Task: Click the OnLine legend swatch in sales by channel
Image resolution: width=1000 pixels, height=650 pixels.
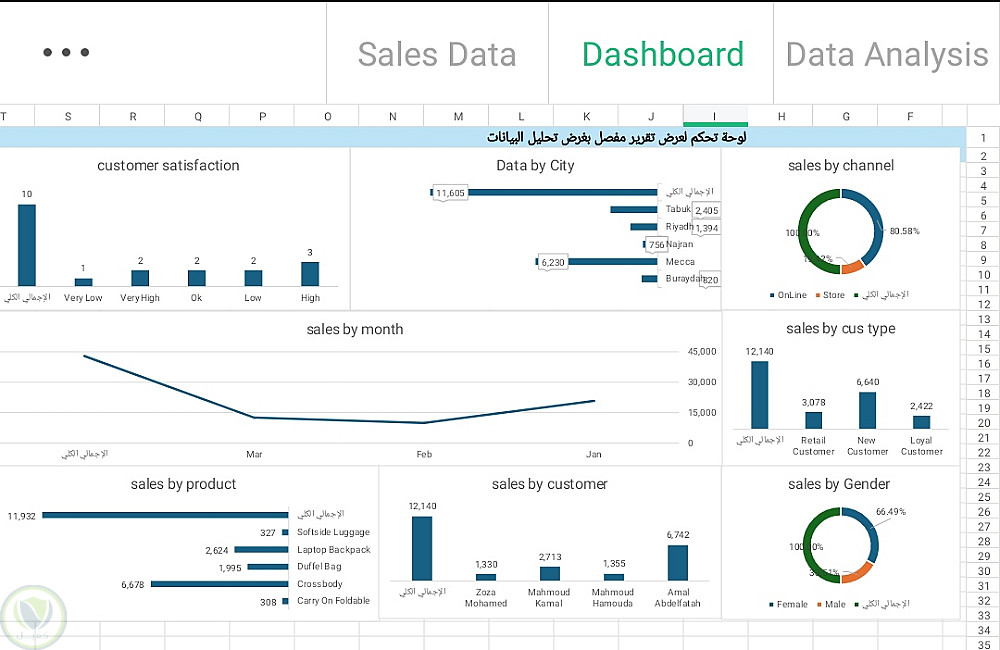Action: tap(773, 295)
